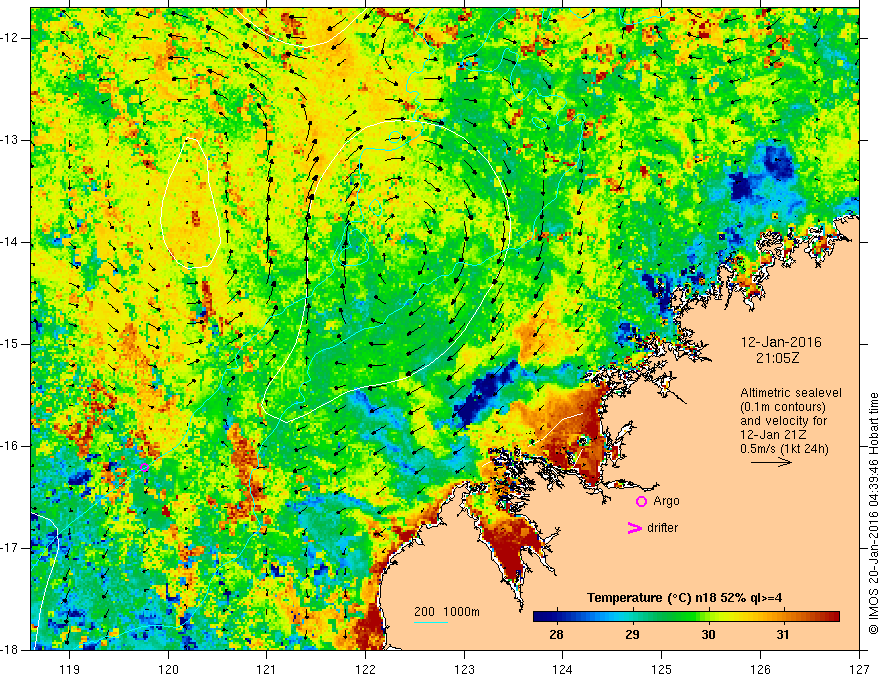Click the longitude label "124"

(563, 669)
